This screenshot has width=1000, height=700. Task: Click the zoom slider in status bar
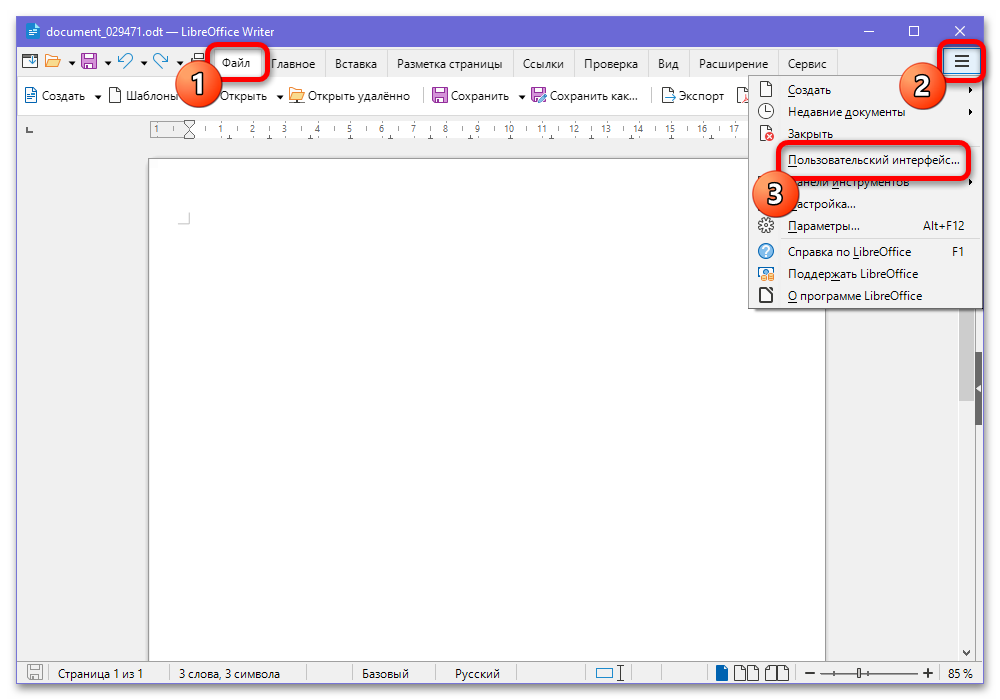coord(869,673)
